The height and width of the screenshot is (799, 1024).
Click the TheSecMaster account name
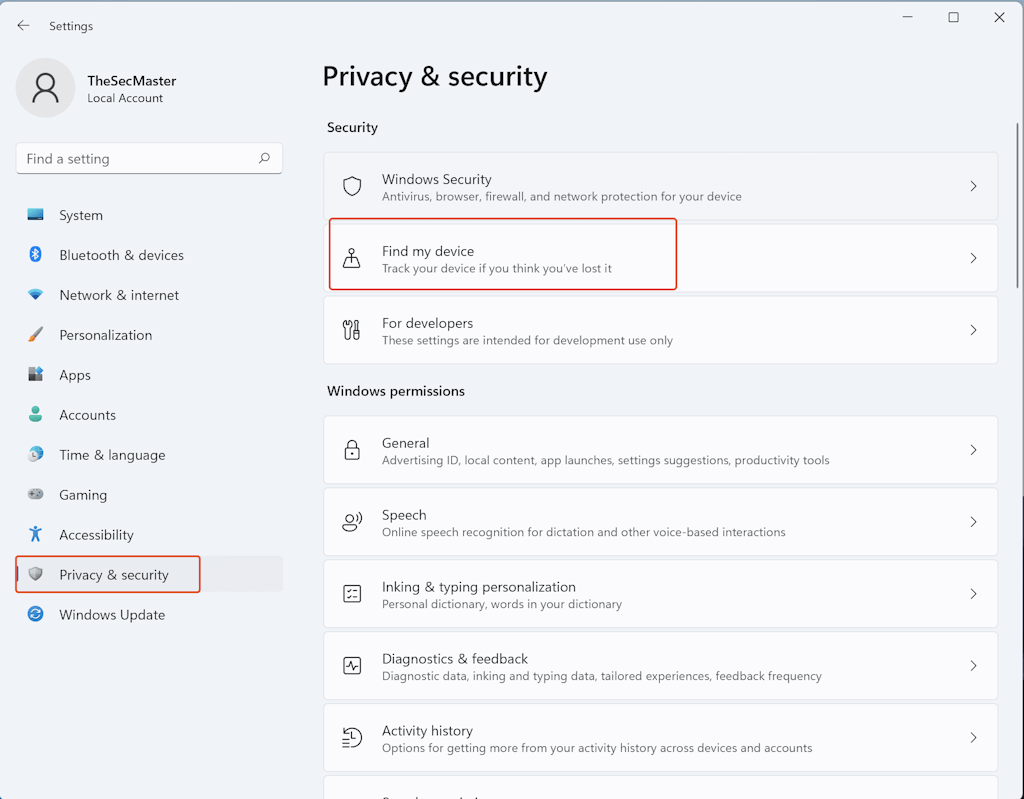tap(132, 80)
